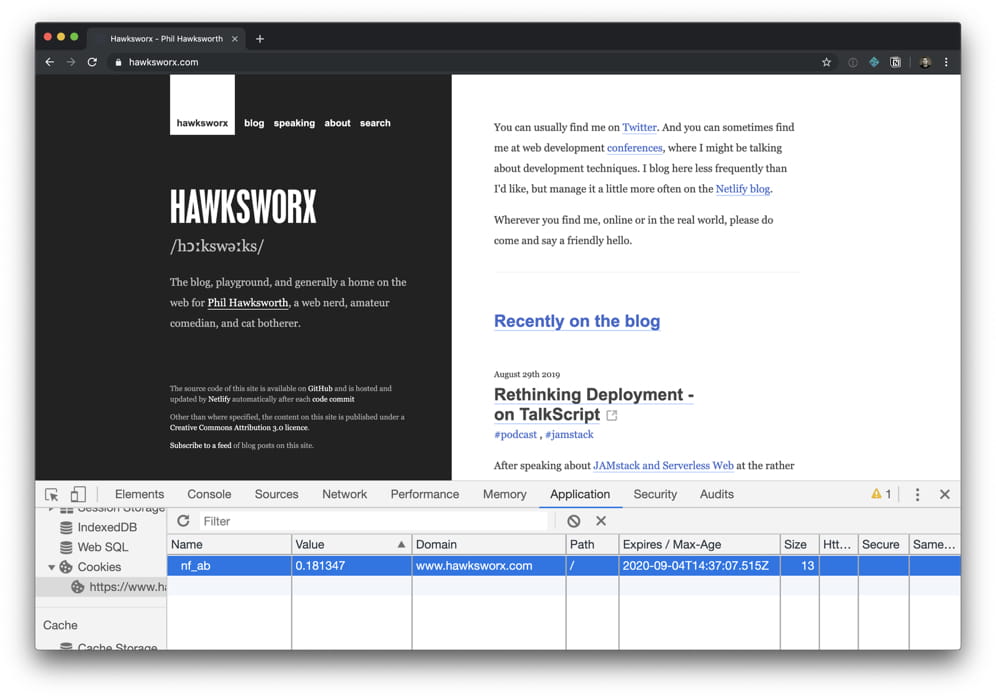This screenshot has width=996, height=696.
Task: Click the browser back arrow
Action: pos(50,62)
